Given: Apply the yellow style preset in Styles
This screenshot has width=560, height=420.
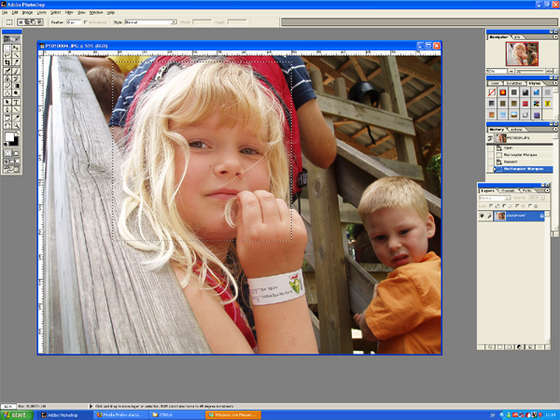Looking at the screenshot, I should [x=547, y=104].
